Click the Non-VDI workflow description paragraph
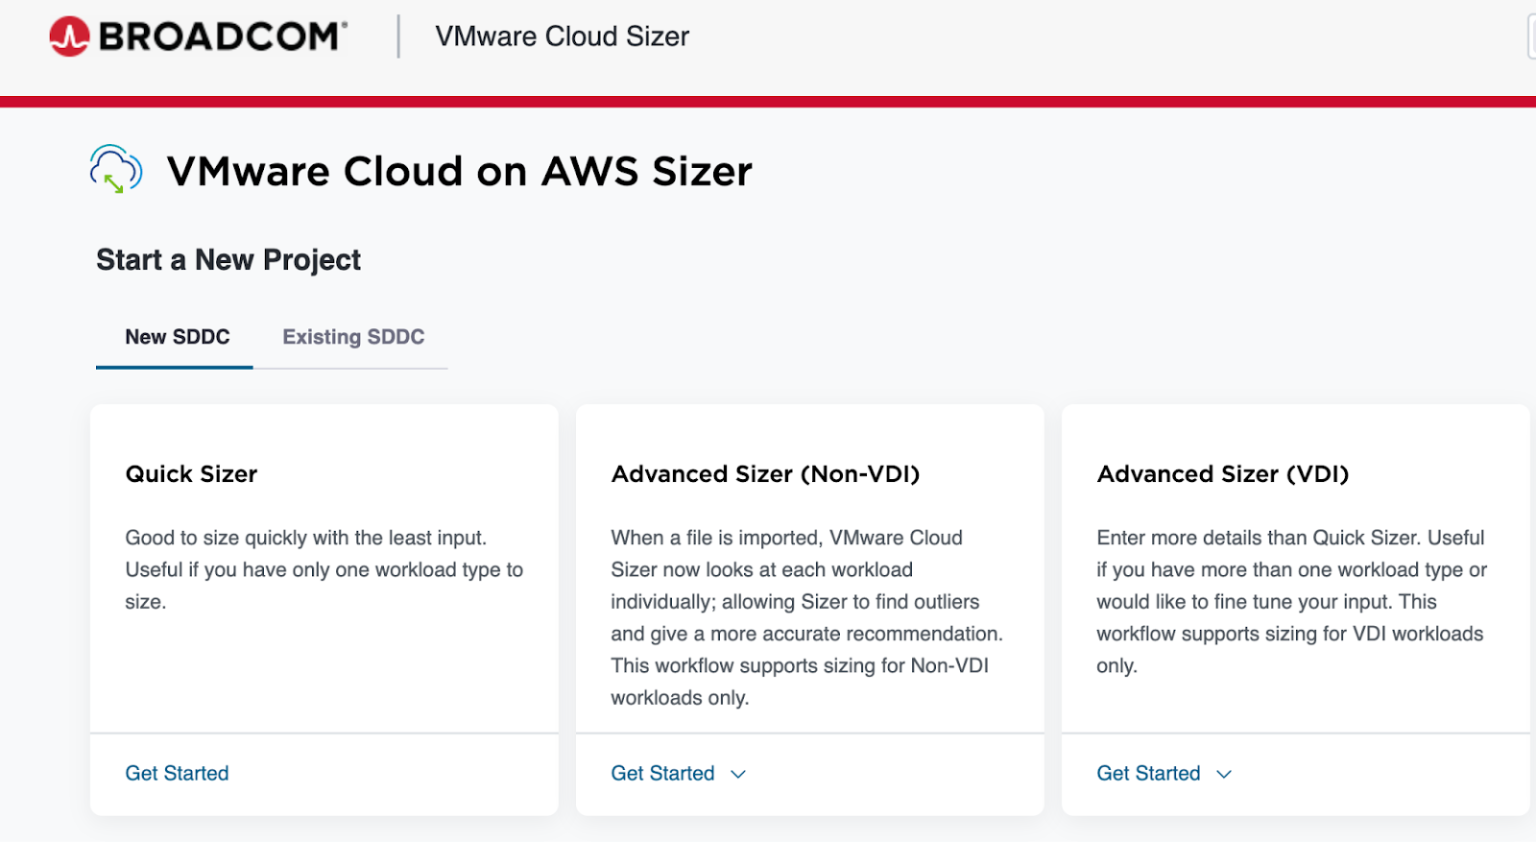 pos(806,617)
